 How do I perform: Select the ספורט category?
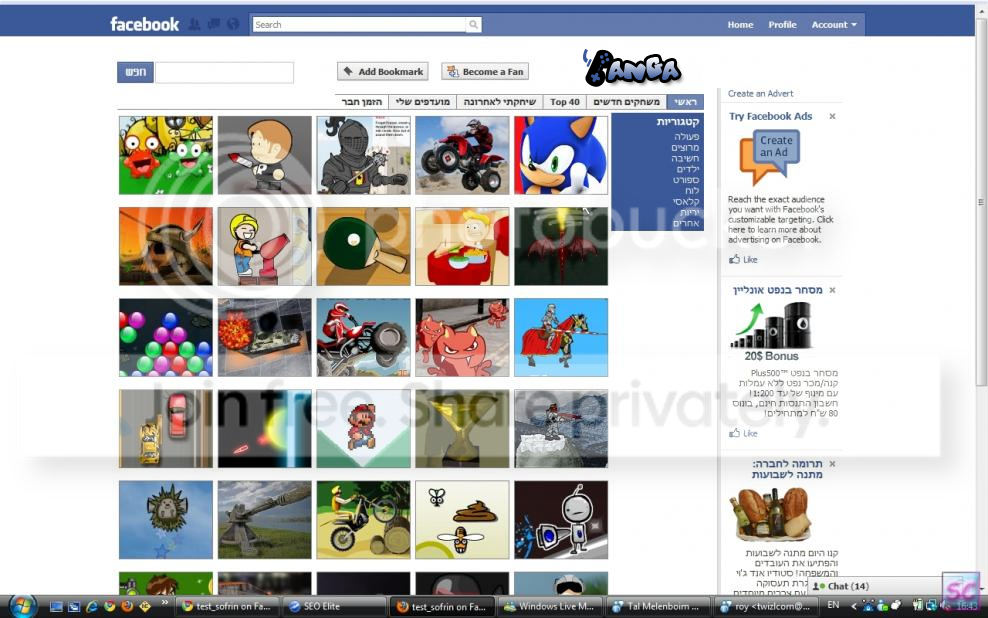pyautogui.click(x=686, y=180)
